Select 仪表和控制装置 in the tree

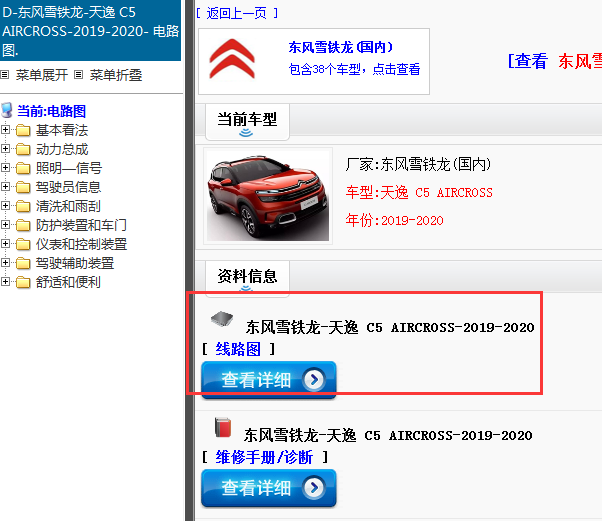point(81,244)
